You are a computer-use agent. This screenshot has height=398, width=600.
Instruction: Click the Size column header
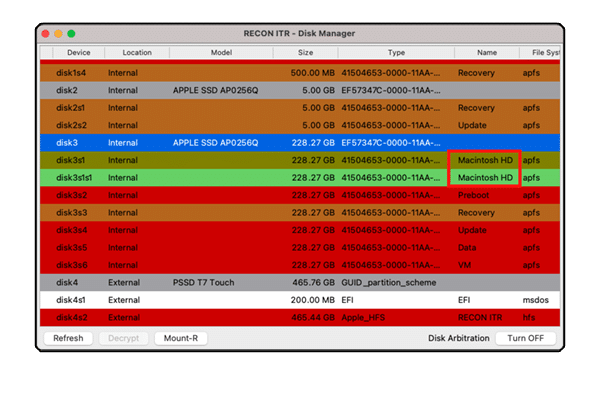point(305,52)
